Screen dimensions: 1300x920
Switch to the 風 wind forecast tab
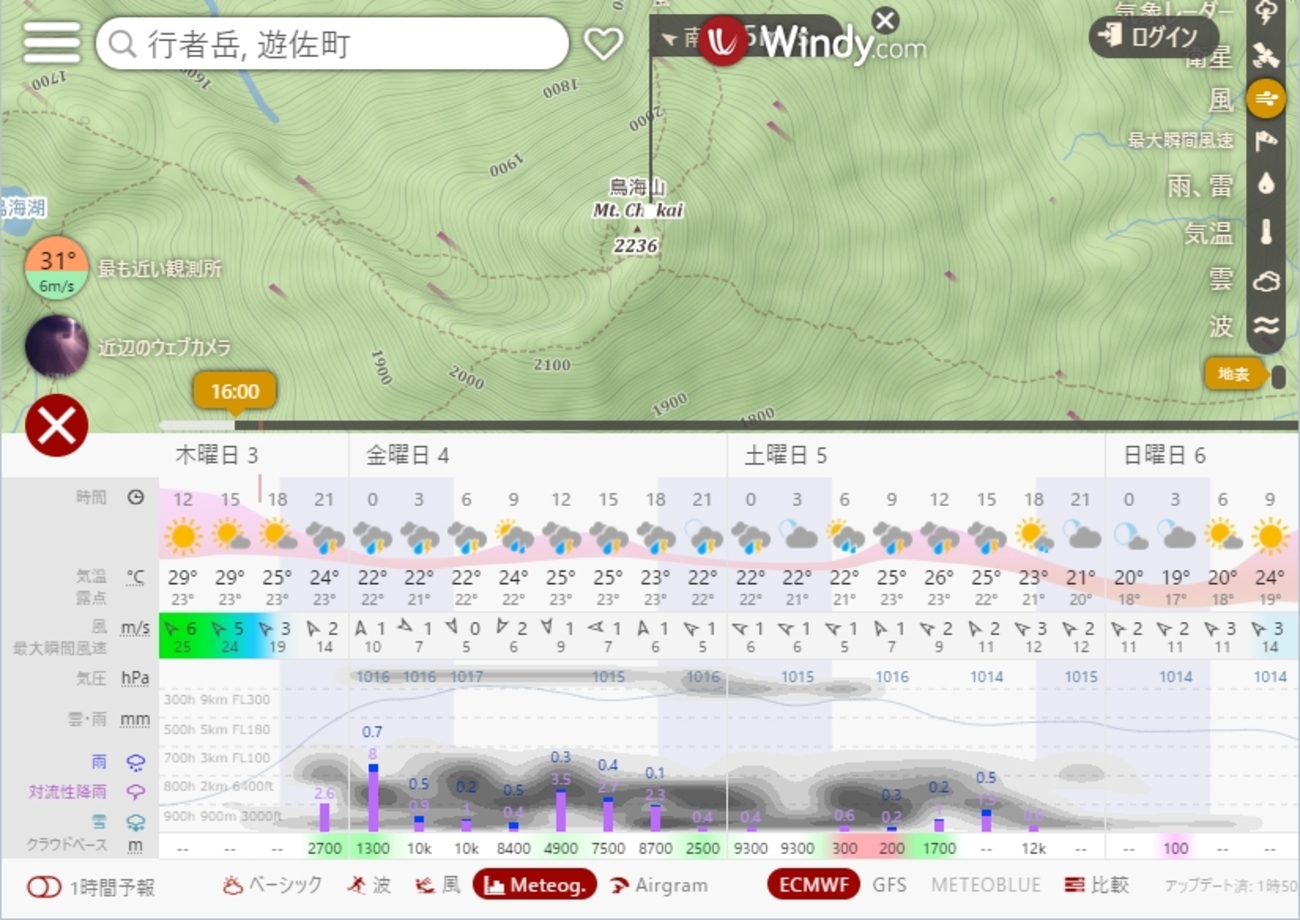click(438, 885)
